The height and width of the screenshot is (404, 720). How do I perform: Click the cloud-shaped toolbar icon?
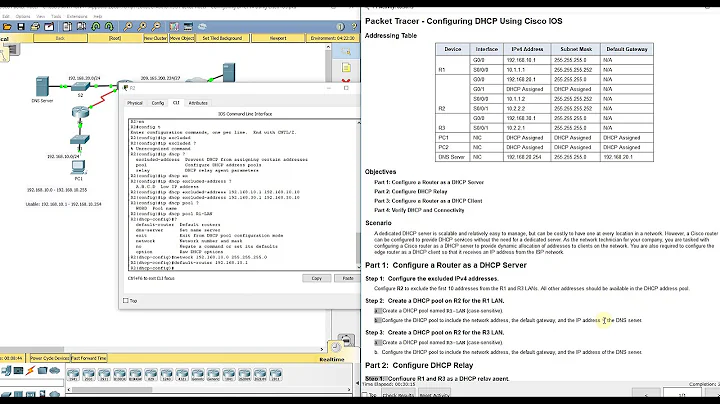pos(202,27)
